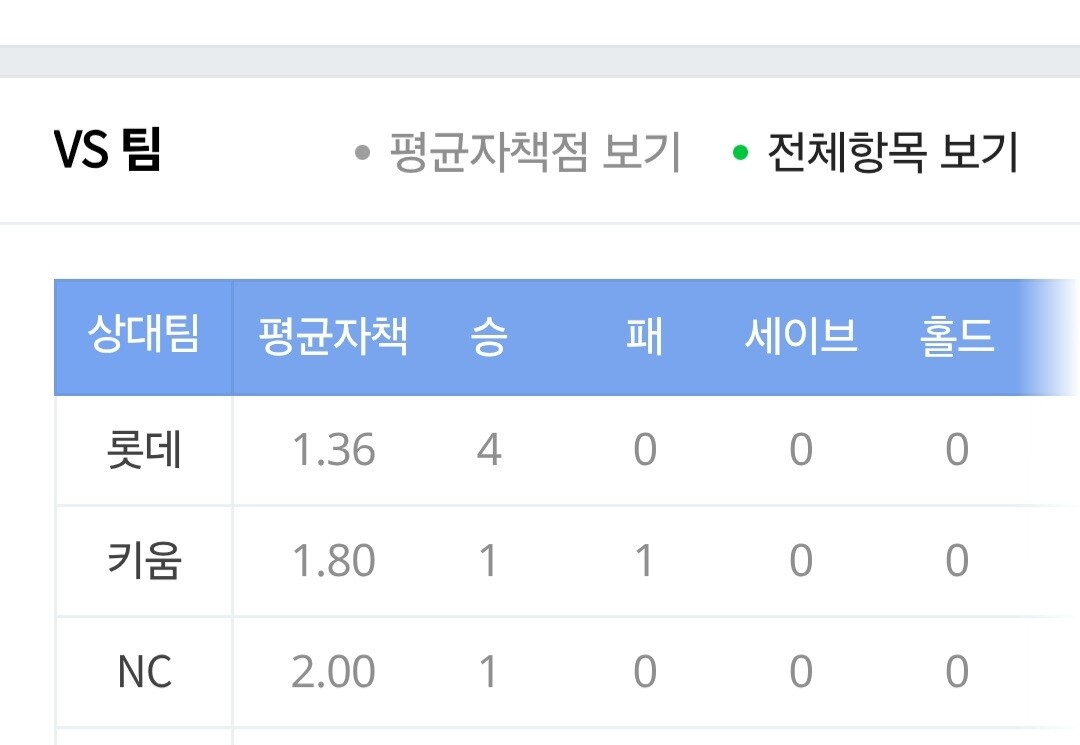1080x745 pixels.
Task: Click the VS 팀 section heading
Action: (x=107, y=152)
